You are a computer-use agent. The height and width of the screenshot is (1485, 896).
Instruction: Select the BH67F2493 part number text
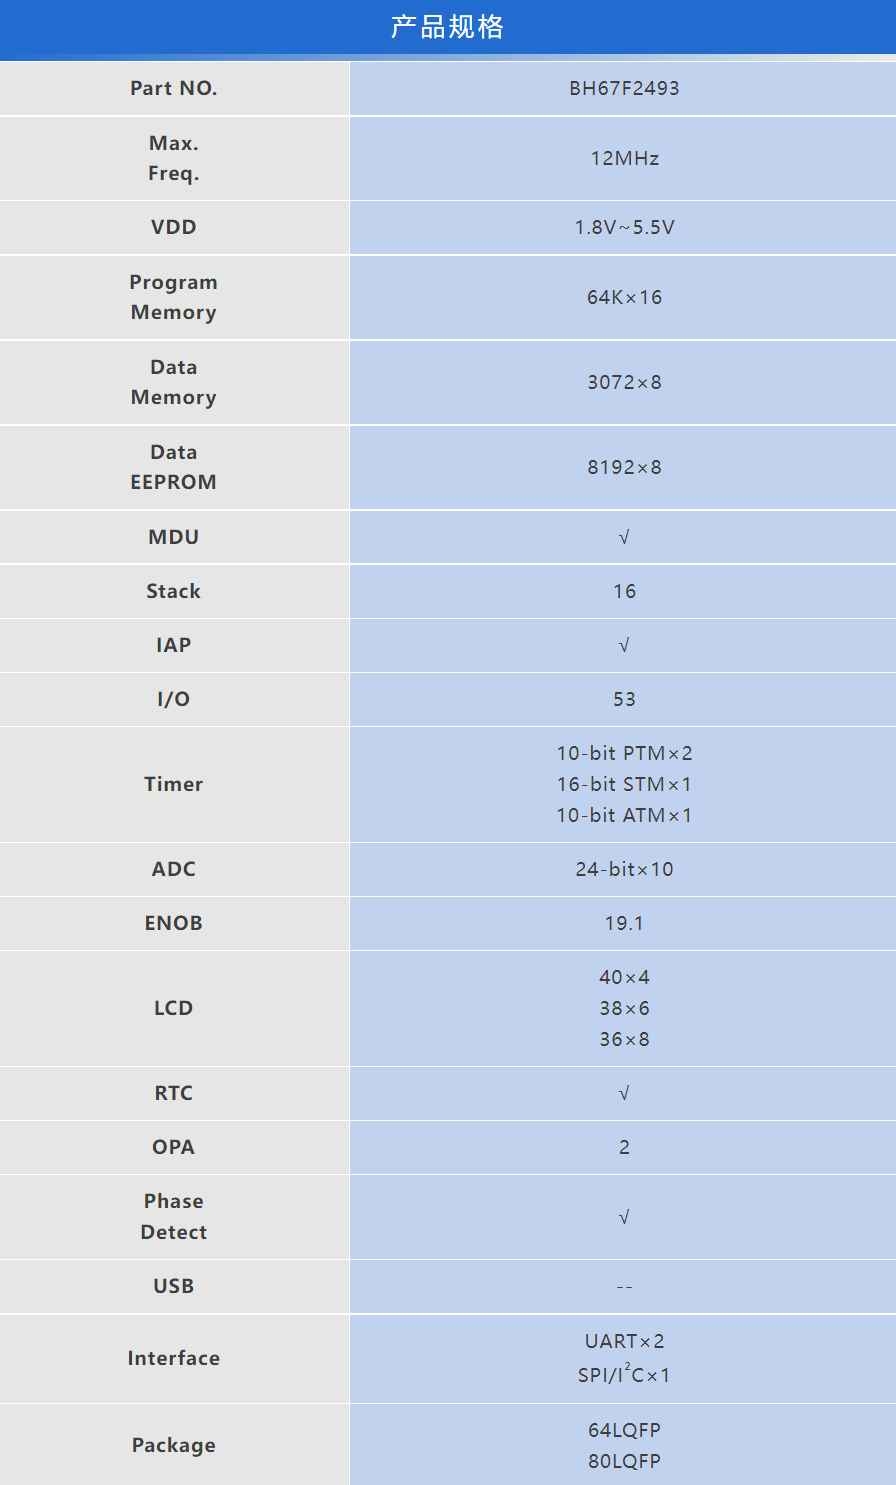click(x=624, y=88)
